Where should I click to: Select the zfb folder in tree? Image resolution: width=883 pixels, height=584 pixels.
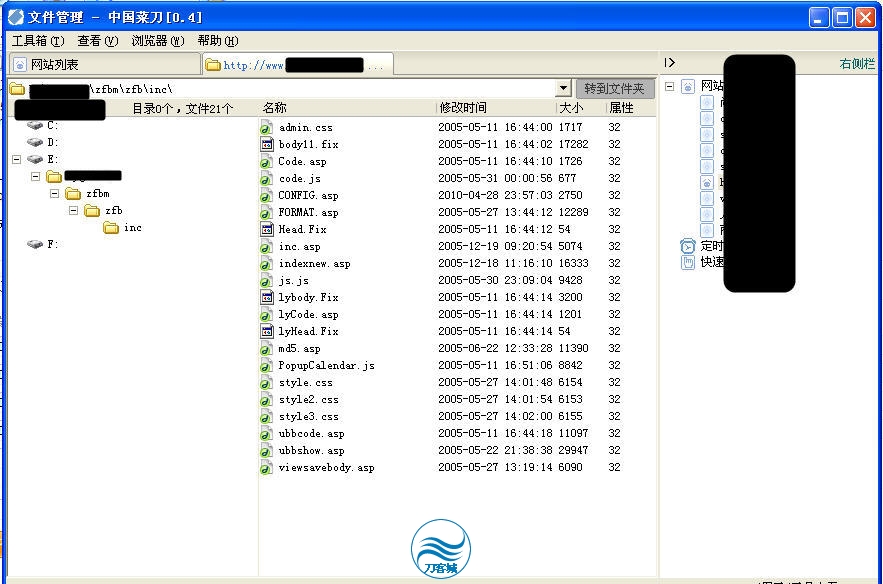pyautogui.click(x=114, y=211)
